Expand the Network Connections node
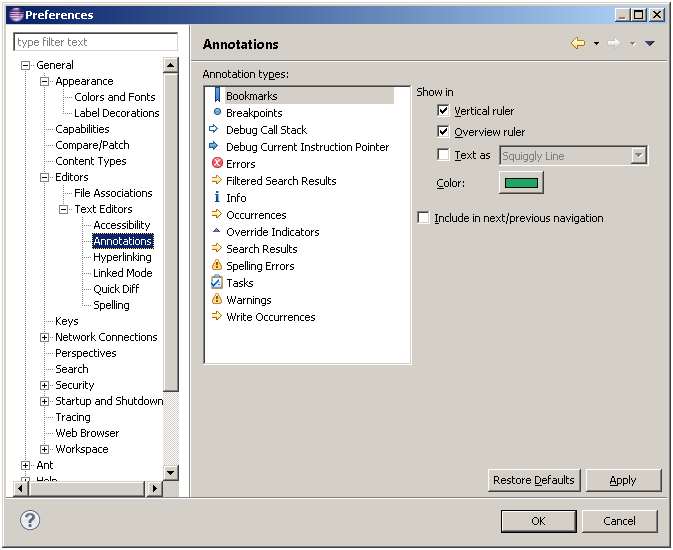Viewport: 673px width, 550px height. point(44,337)
